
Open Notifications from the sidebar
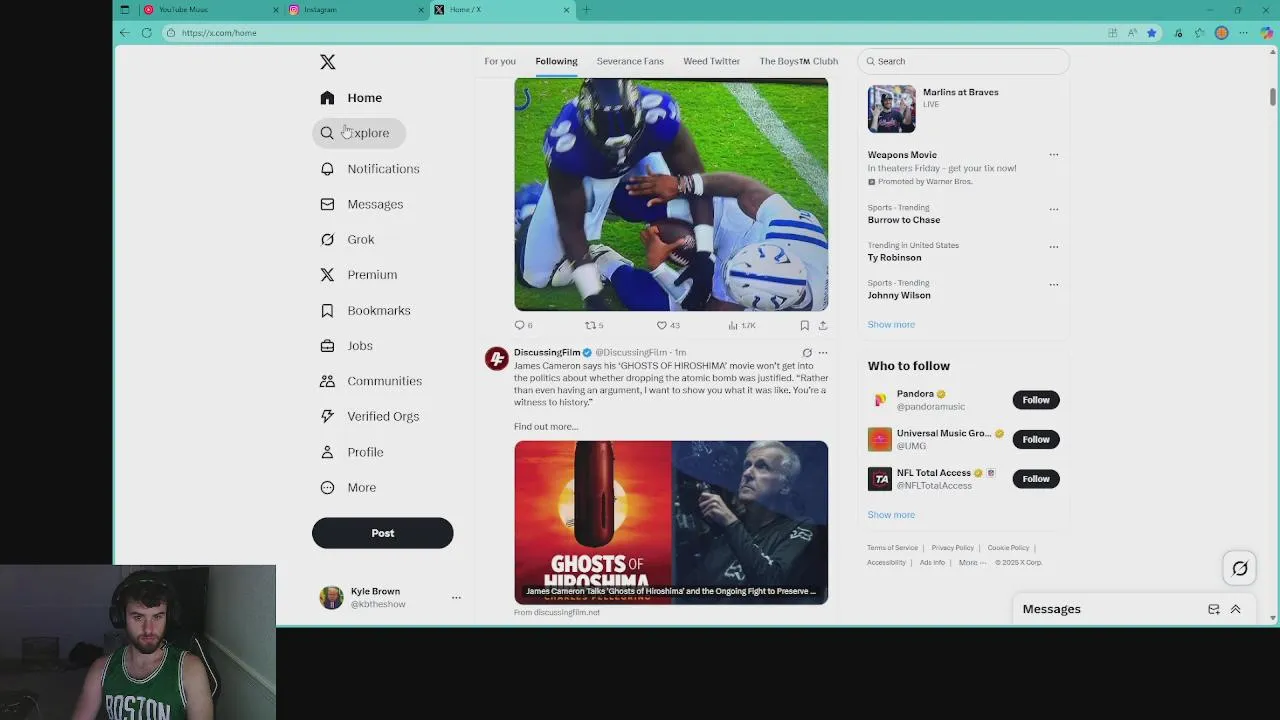coord(369,169)
